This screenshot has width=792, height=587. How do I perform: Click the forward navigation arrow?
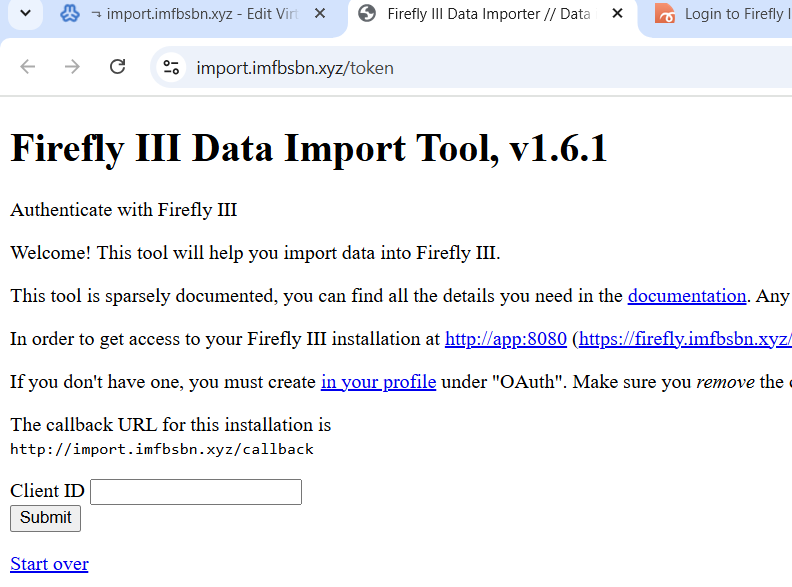pos(72,67)
